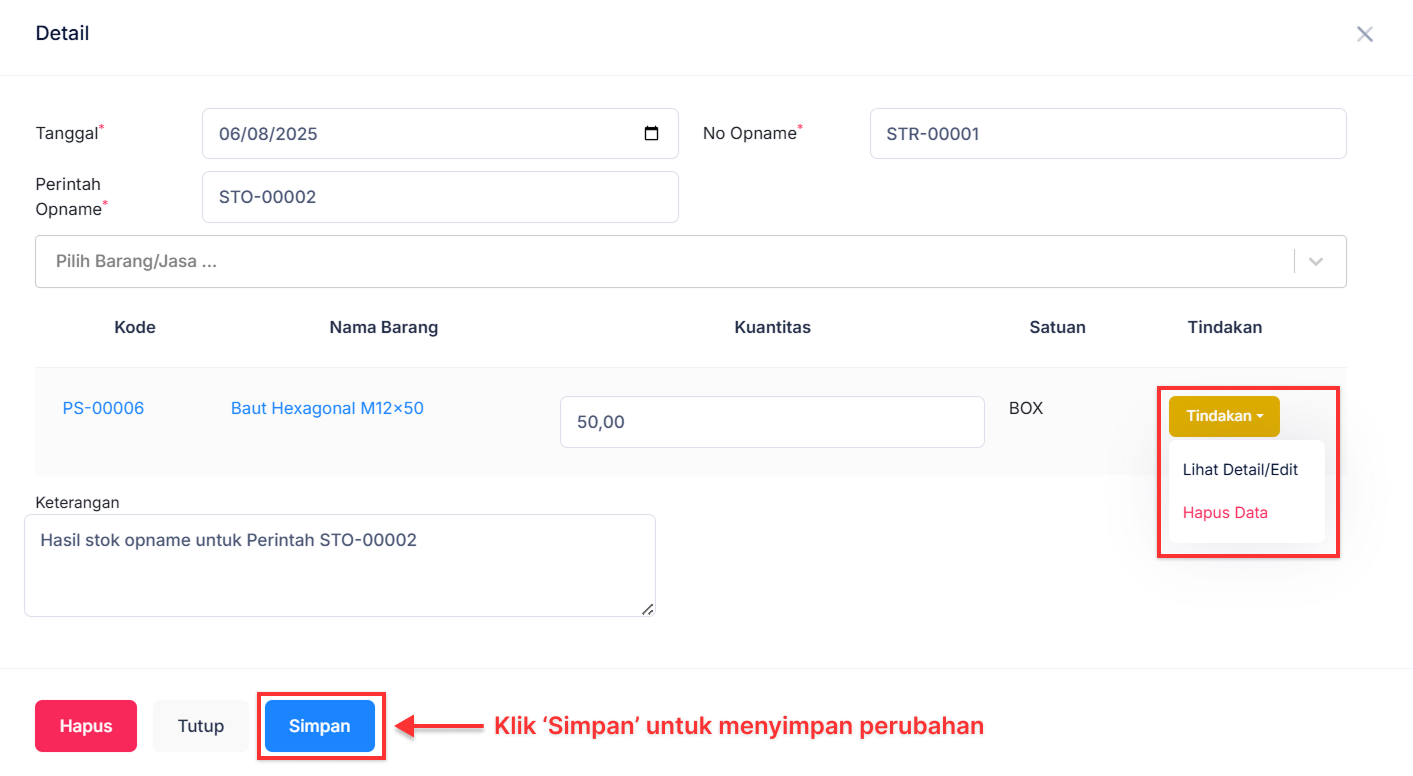Click the Kuantitas field showing 50,00
This screenshot has height=776, width=1413.
click(771, 421)
